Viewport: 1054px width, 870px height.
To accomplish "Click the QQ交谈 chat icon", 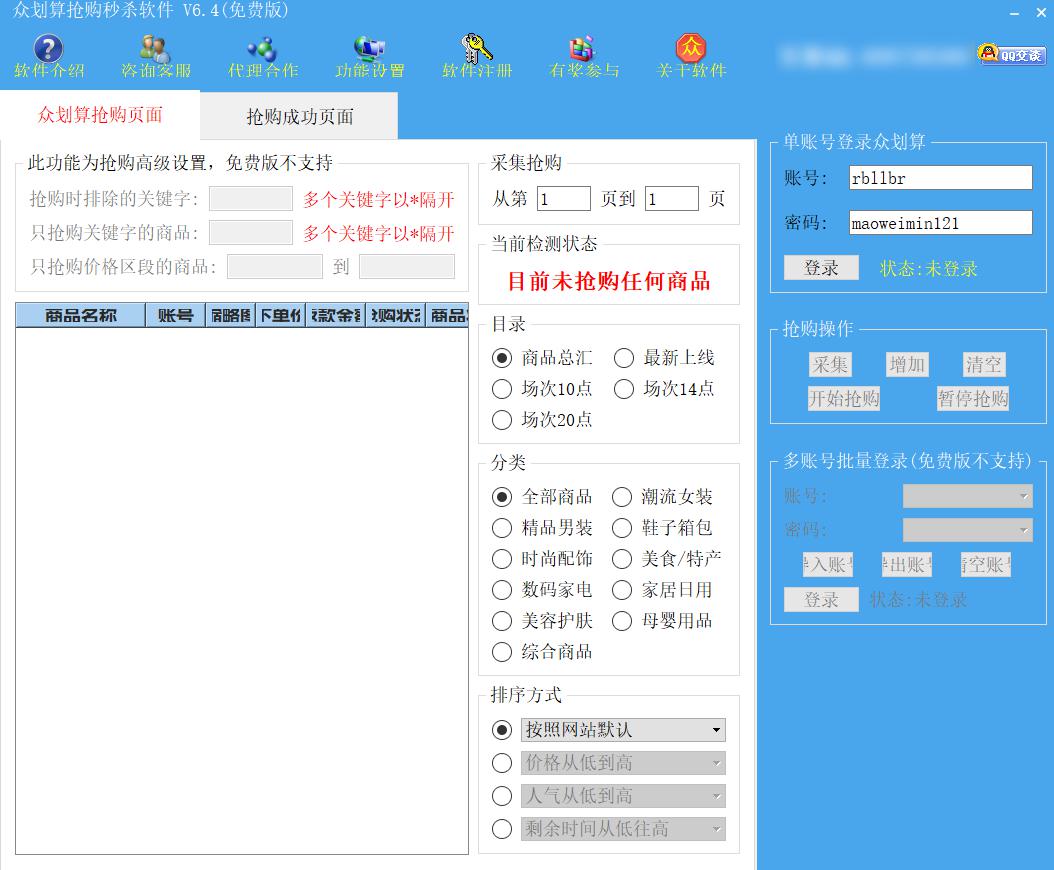I will [x=1011, y=54].
